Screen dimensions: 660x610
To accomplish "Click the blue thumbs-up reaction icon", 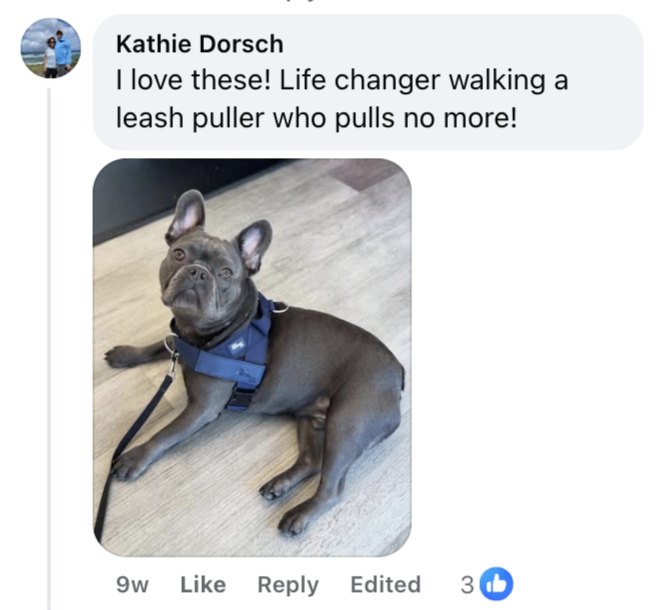I will pos(497,583).
